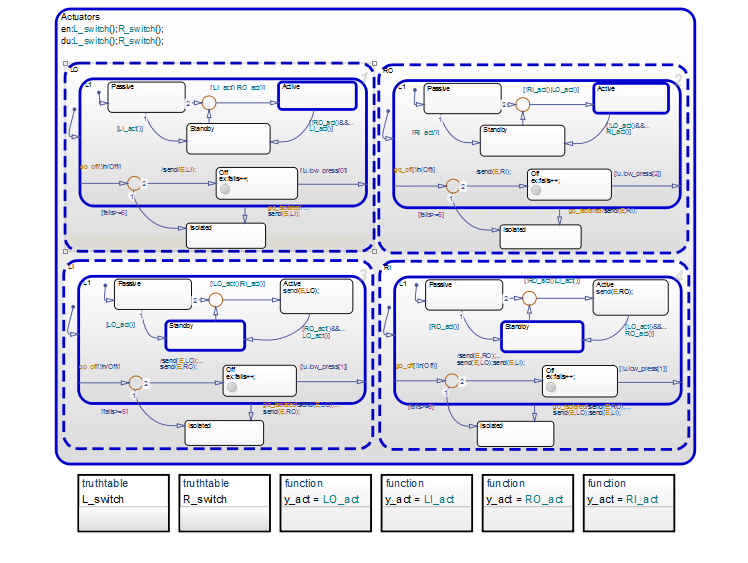The height and width of the screenshot is (563, 748).
Task: Open the y_act = RO_act function box
Action: click(528, 503)
